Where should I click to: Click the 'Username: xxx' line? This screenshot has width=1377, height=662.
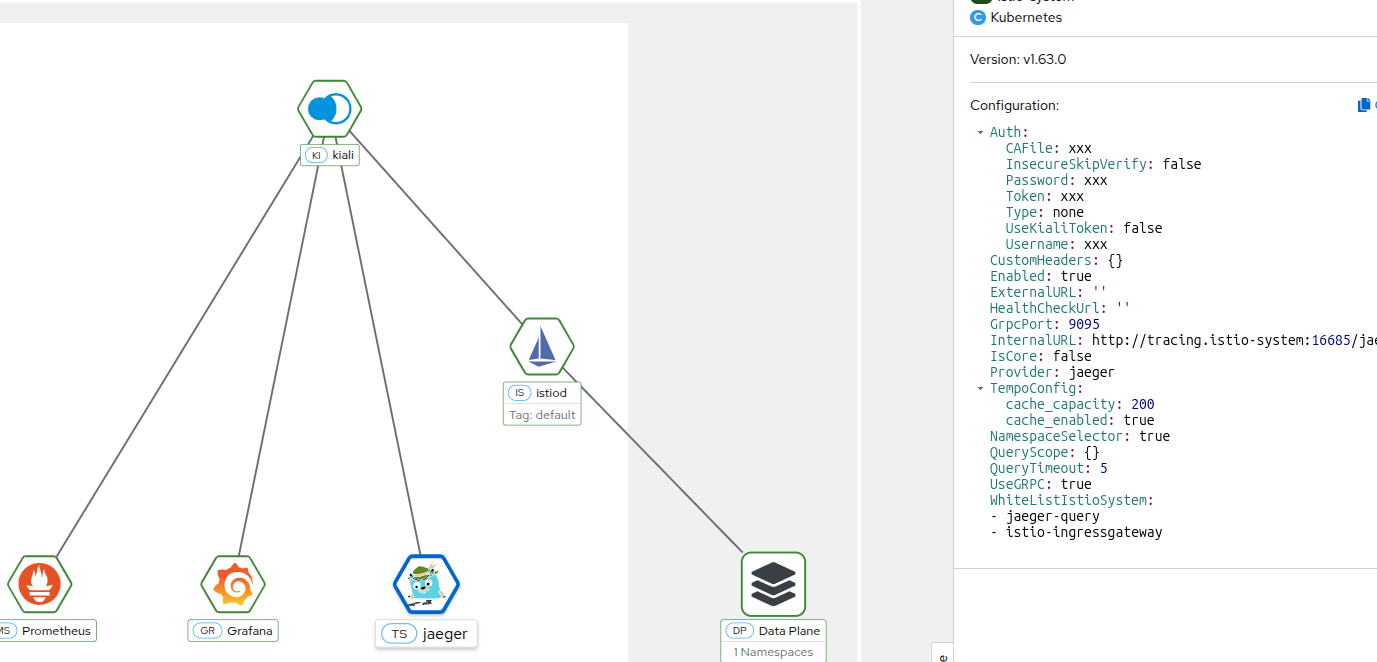click(1056, 244)
